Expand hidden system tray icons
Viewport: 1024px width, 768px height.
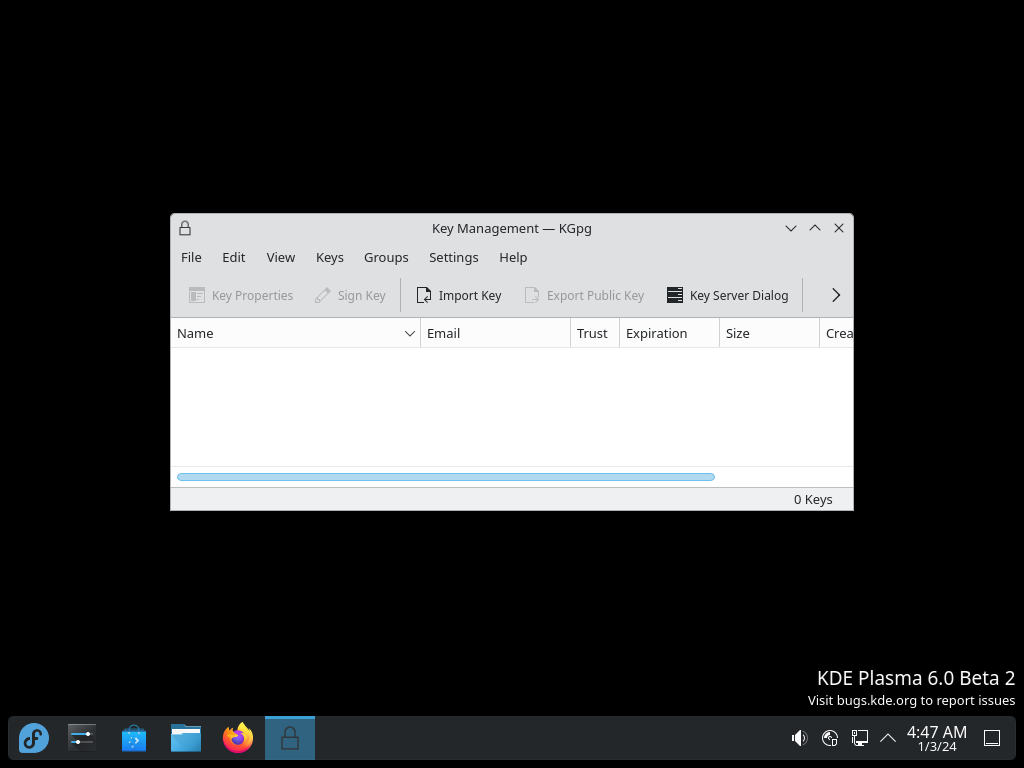888,738
